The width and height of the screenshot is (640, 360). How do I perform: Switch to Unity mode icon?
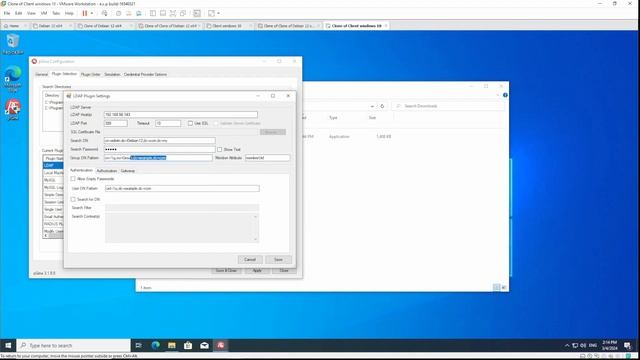click(183, 13)
